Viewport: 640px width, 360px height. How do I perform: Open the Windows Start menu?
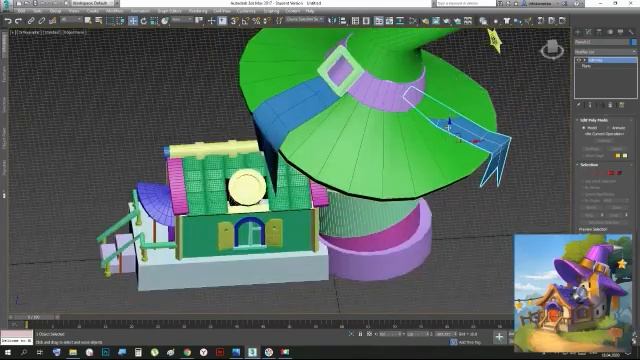pyautogui.click(x=8, y=352)
